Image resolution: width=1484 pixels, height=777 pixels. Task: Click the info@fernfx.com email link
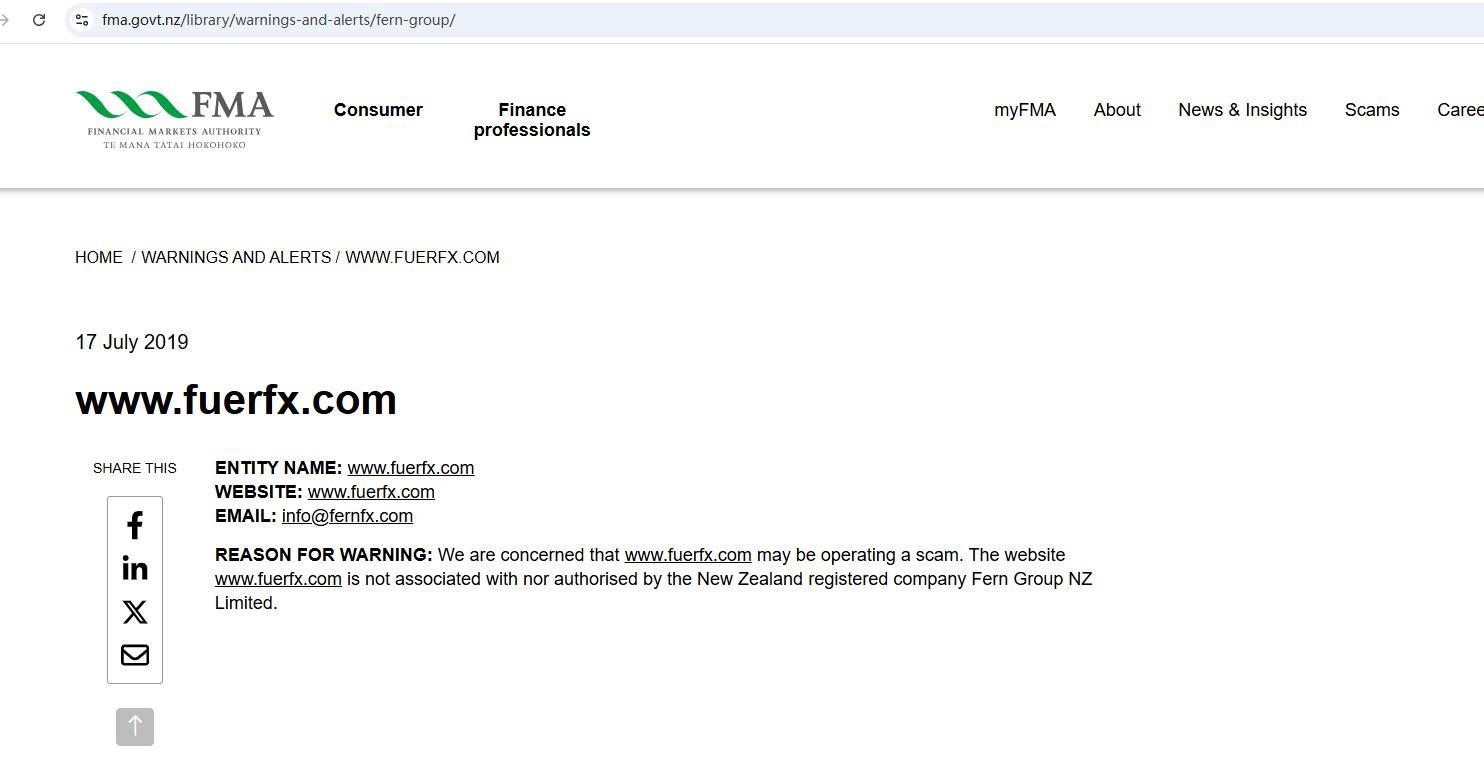[x=347, y=516]
